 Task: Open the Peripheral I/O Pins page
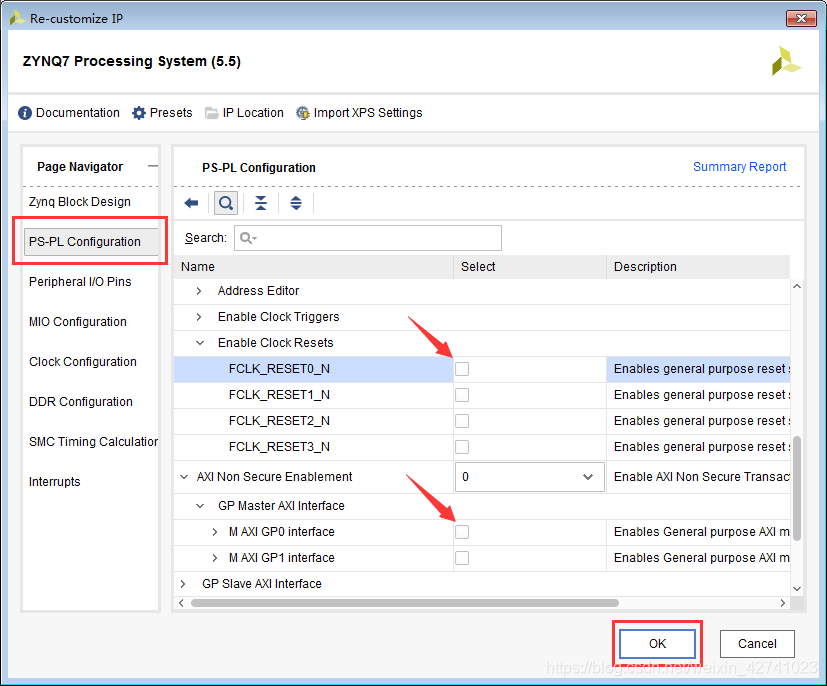(80, 282)
